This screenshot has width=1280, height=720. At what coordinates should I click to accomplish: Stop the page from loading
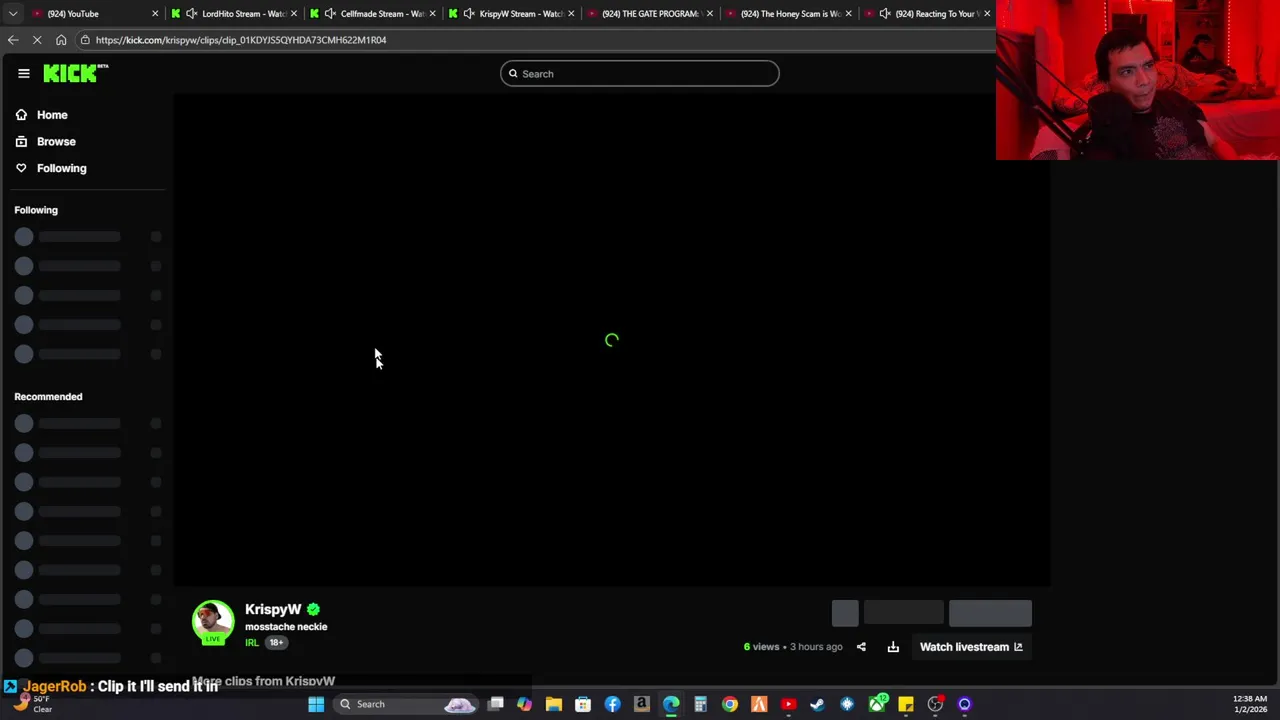point(37,40)
